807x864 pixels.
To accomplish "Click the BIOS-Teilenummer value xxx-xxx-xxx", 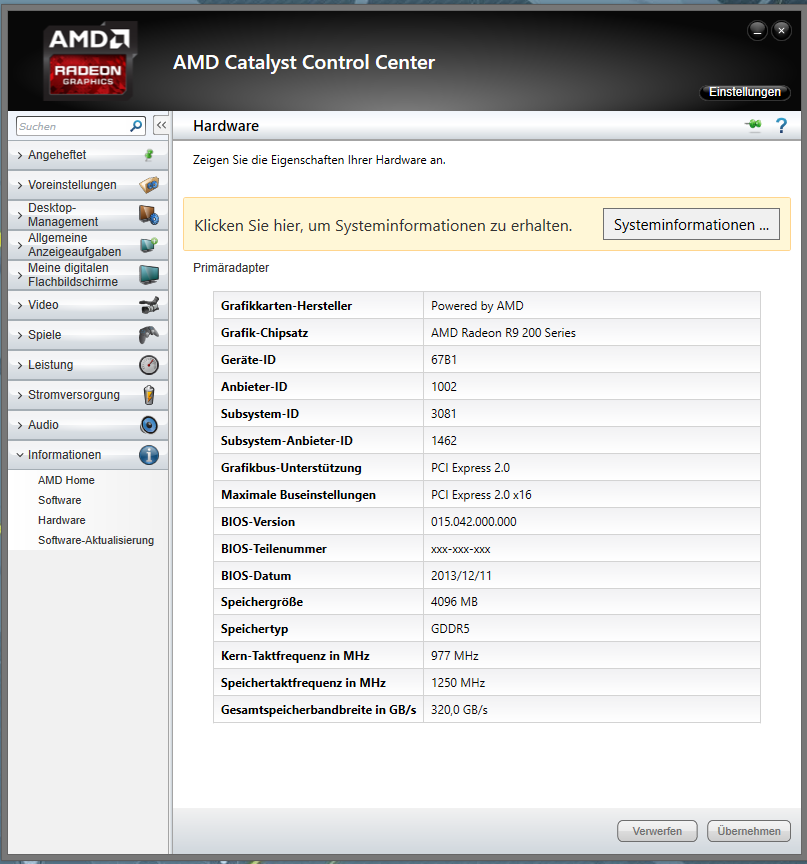I will click(461, 549).
